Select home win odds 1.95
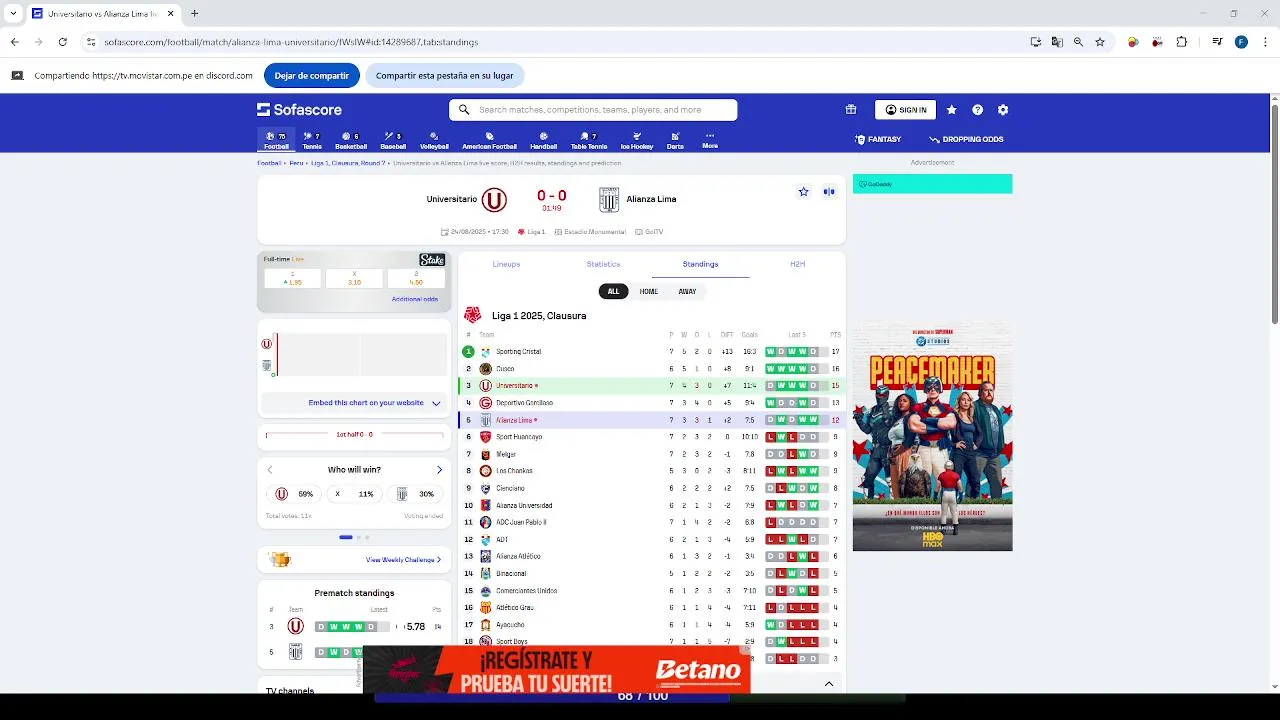1280x720 pixels. (292, 278)
